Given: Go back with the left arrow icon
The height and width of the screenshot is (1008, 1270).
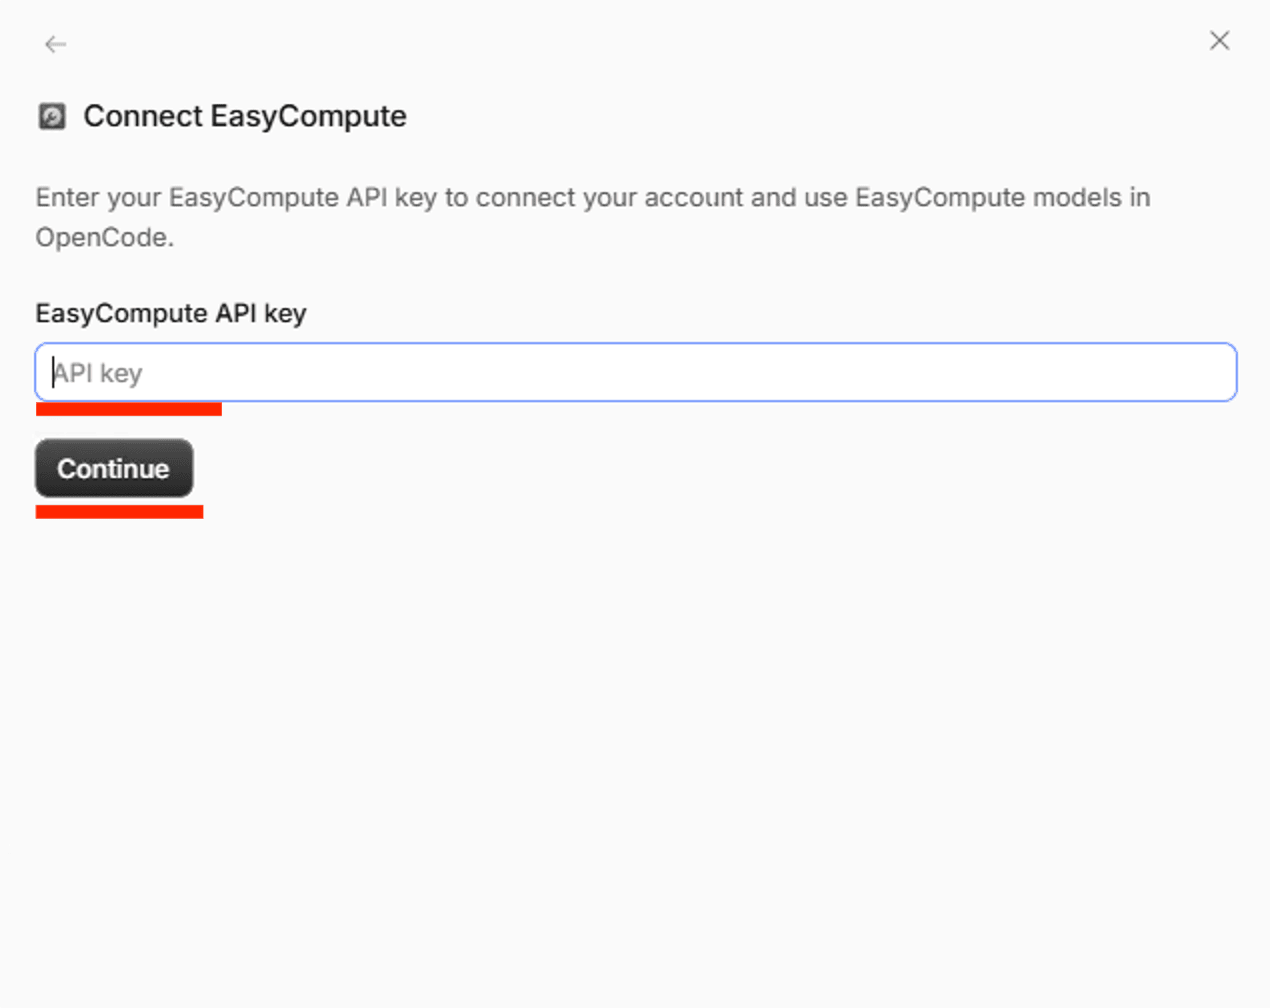Looking at the screenshot, I should click(55, 44).
